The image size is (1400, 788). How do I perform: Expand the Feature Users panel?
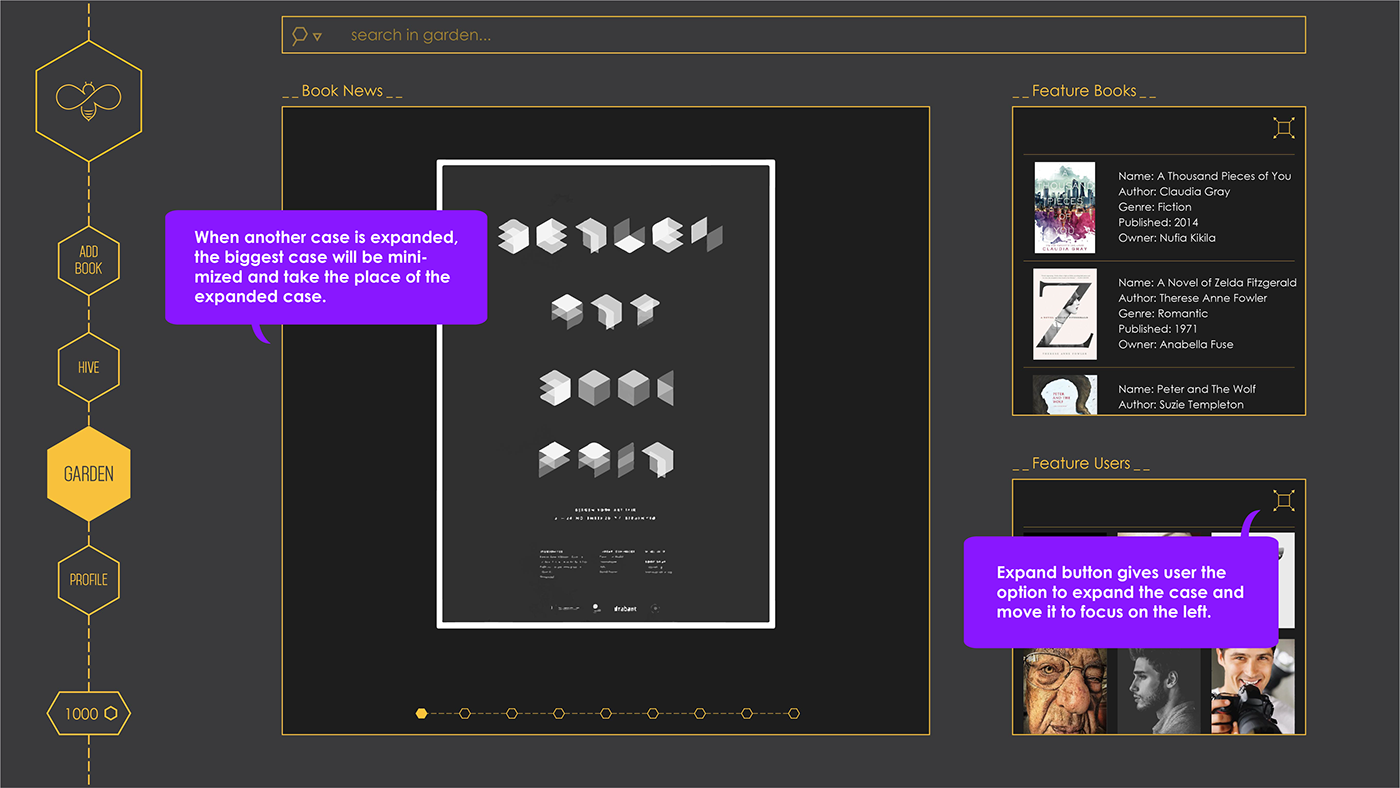tap(1284, 500)
